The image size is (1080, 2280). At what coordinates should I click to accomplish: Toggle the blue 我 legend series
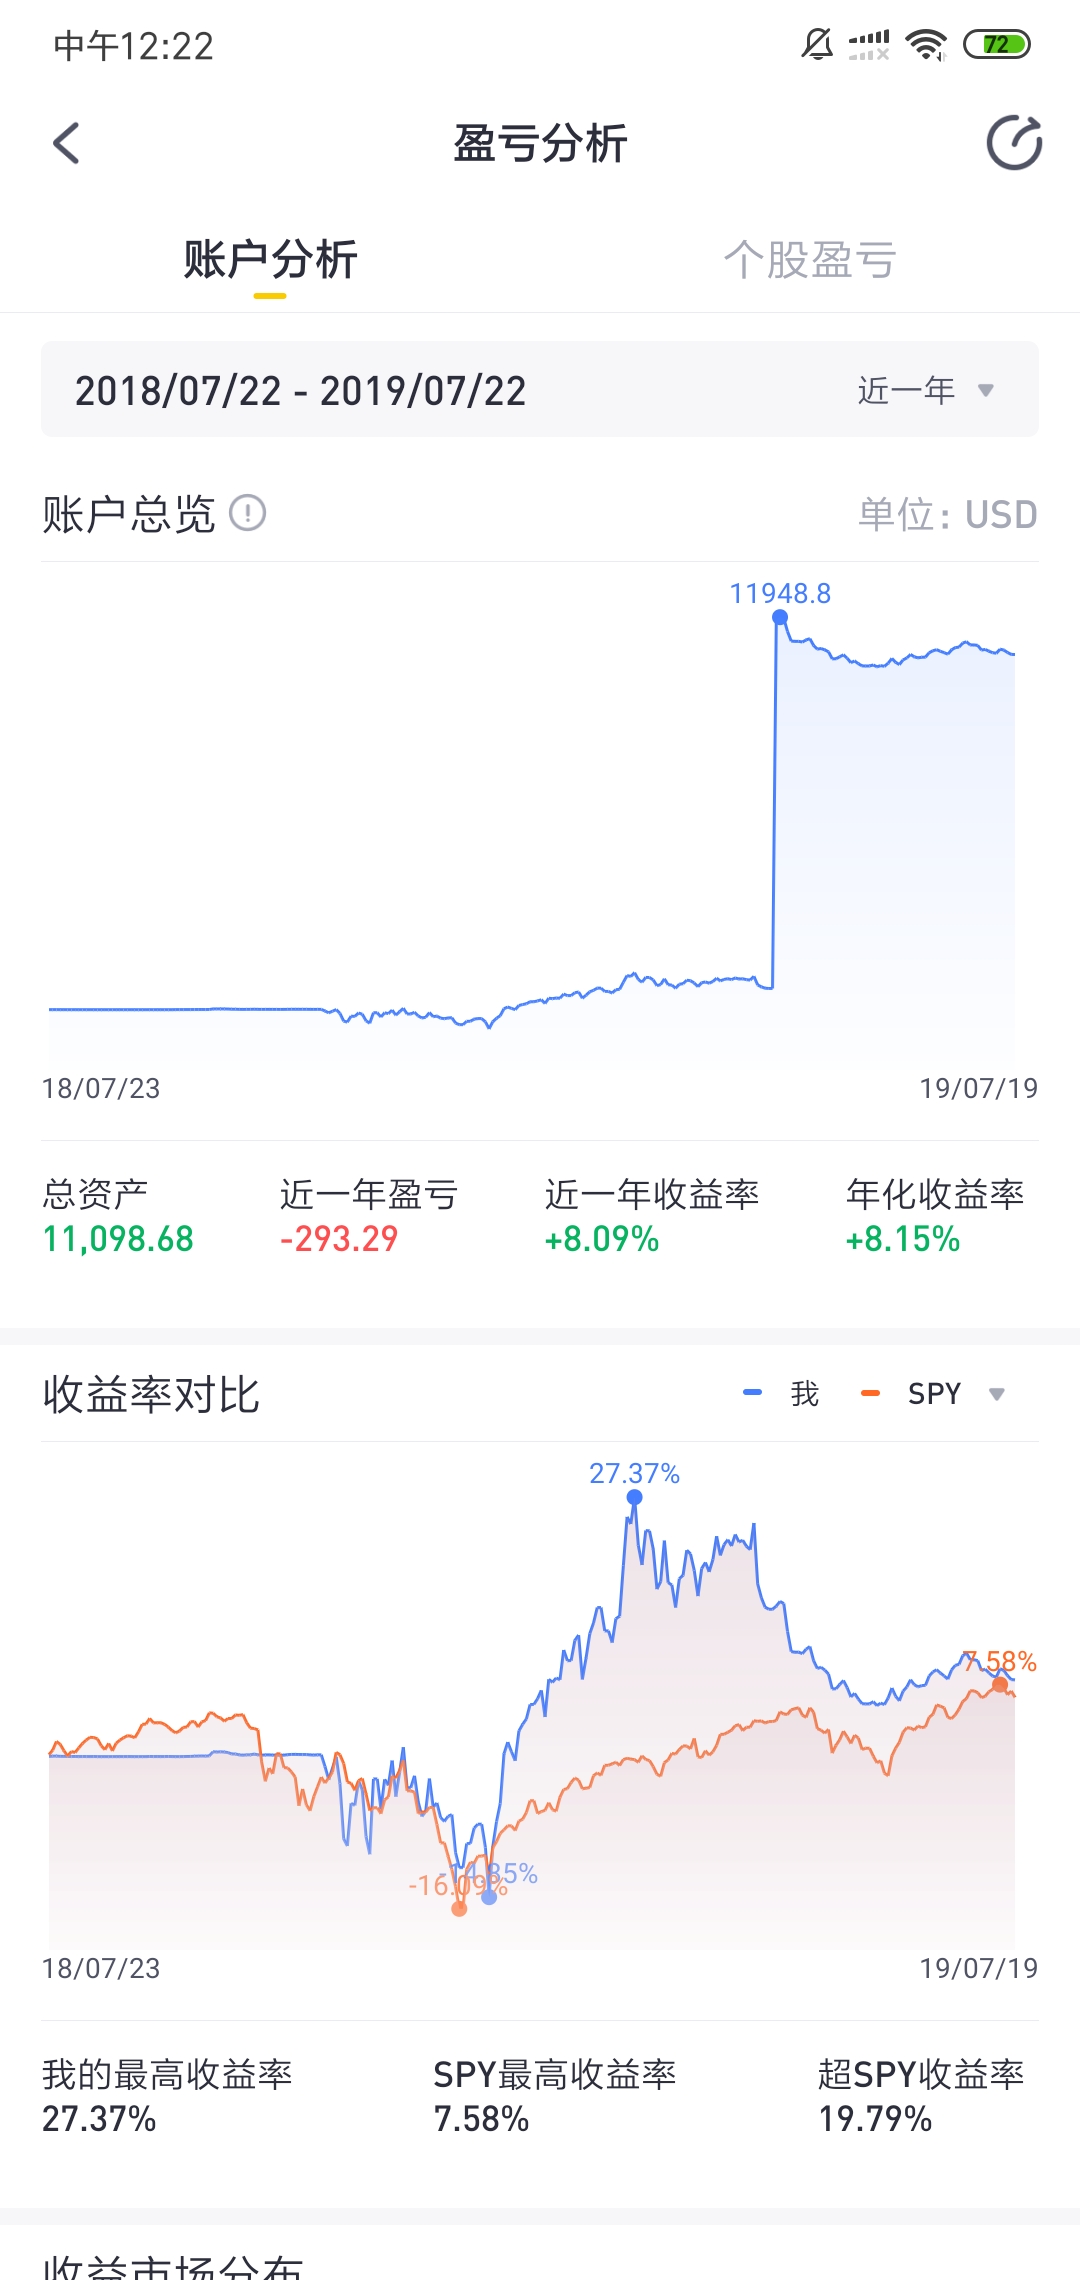(x=782, y=1393)
